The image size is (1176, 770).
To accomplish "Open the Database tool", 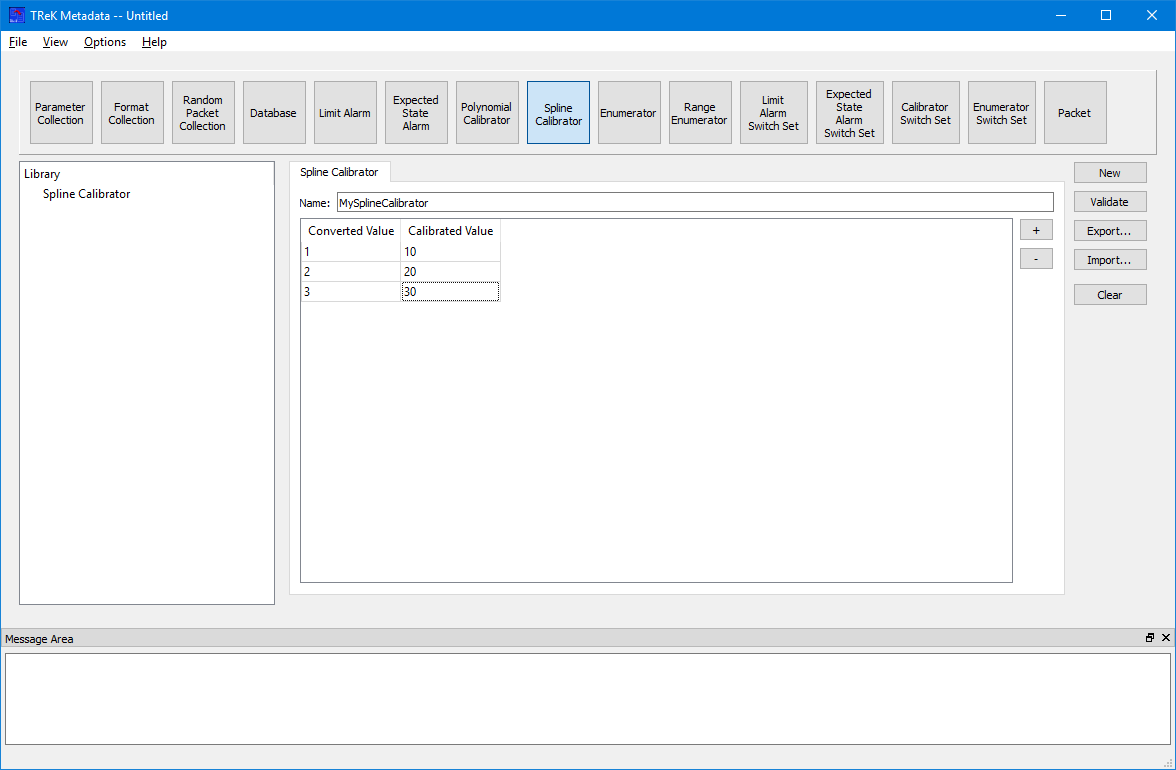I will [x=273, y=113].
